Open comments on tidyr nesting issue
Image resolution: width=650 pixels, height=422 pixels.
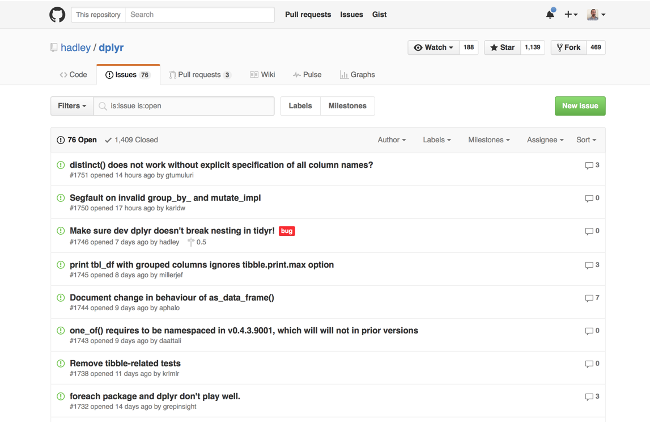[x=592, y=231]
